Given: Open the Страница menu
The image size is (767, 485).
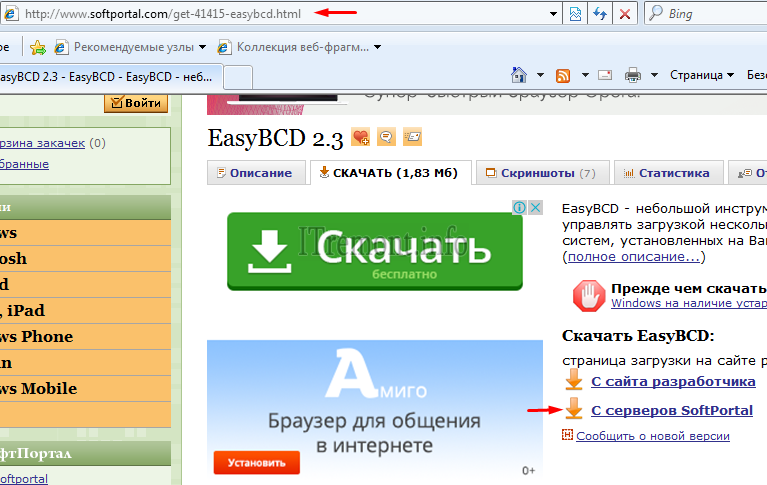Looking at the screenshot, I should [702, 75].
